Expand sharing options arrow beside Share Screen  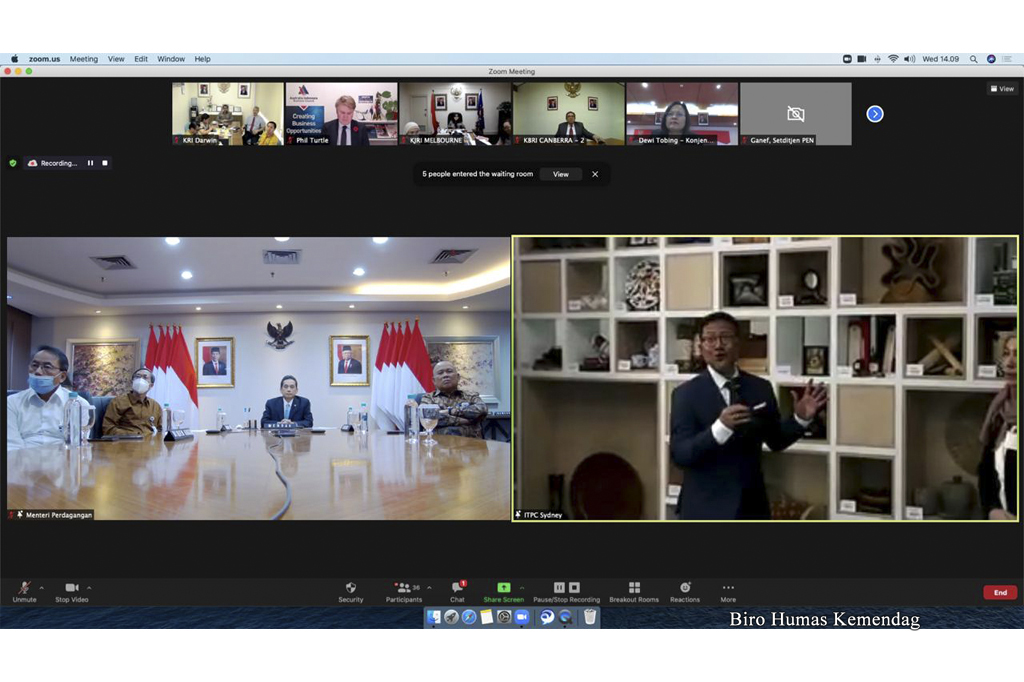[x=522, y=588]
